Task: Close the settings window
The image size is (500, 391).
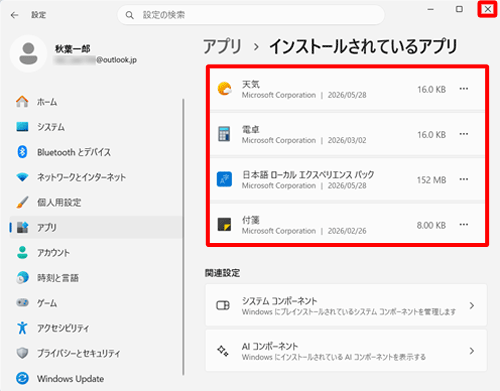Action: point(487,9)
